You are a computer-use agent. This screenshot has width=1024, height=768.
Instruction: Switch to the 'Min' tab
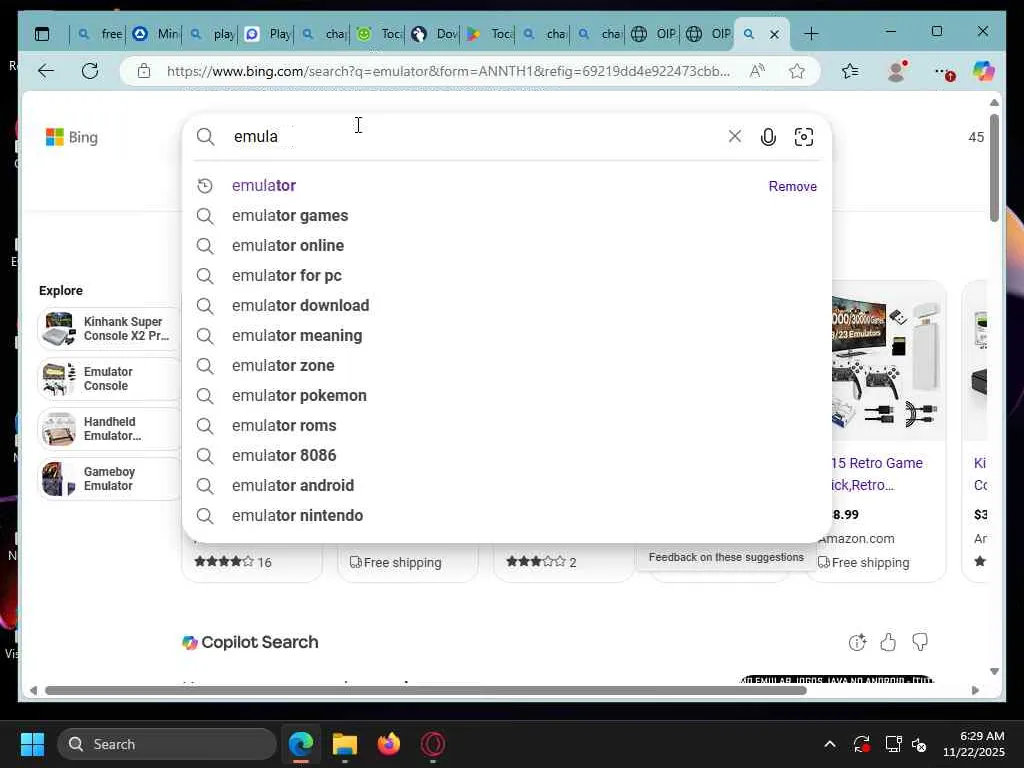click(155, 34)
